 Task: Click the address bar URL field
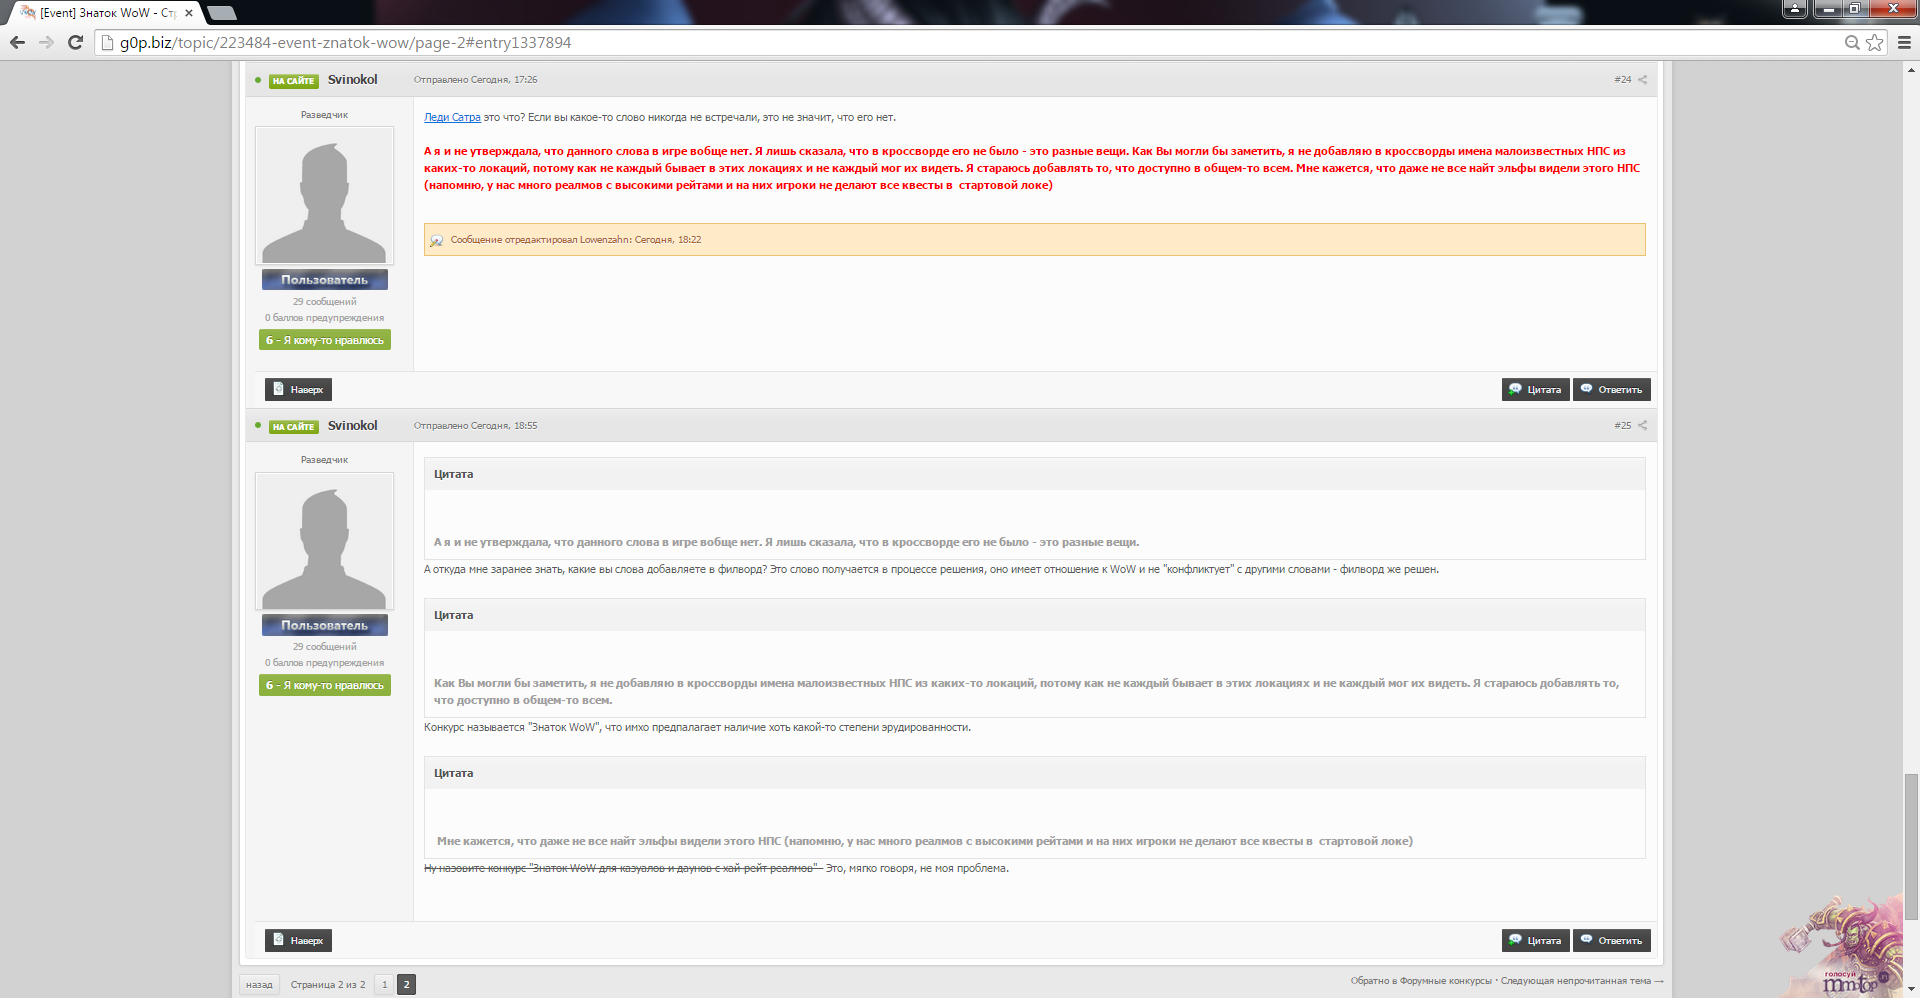pos(900,42)
